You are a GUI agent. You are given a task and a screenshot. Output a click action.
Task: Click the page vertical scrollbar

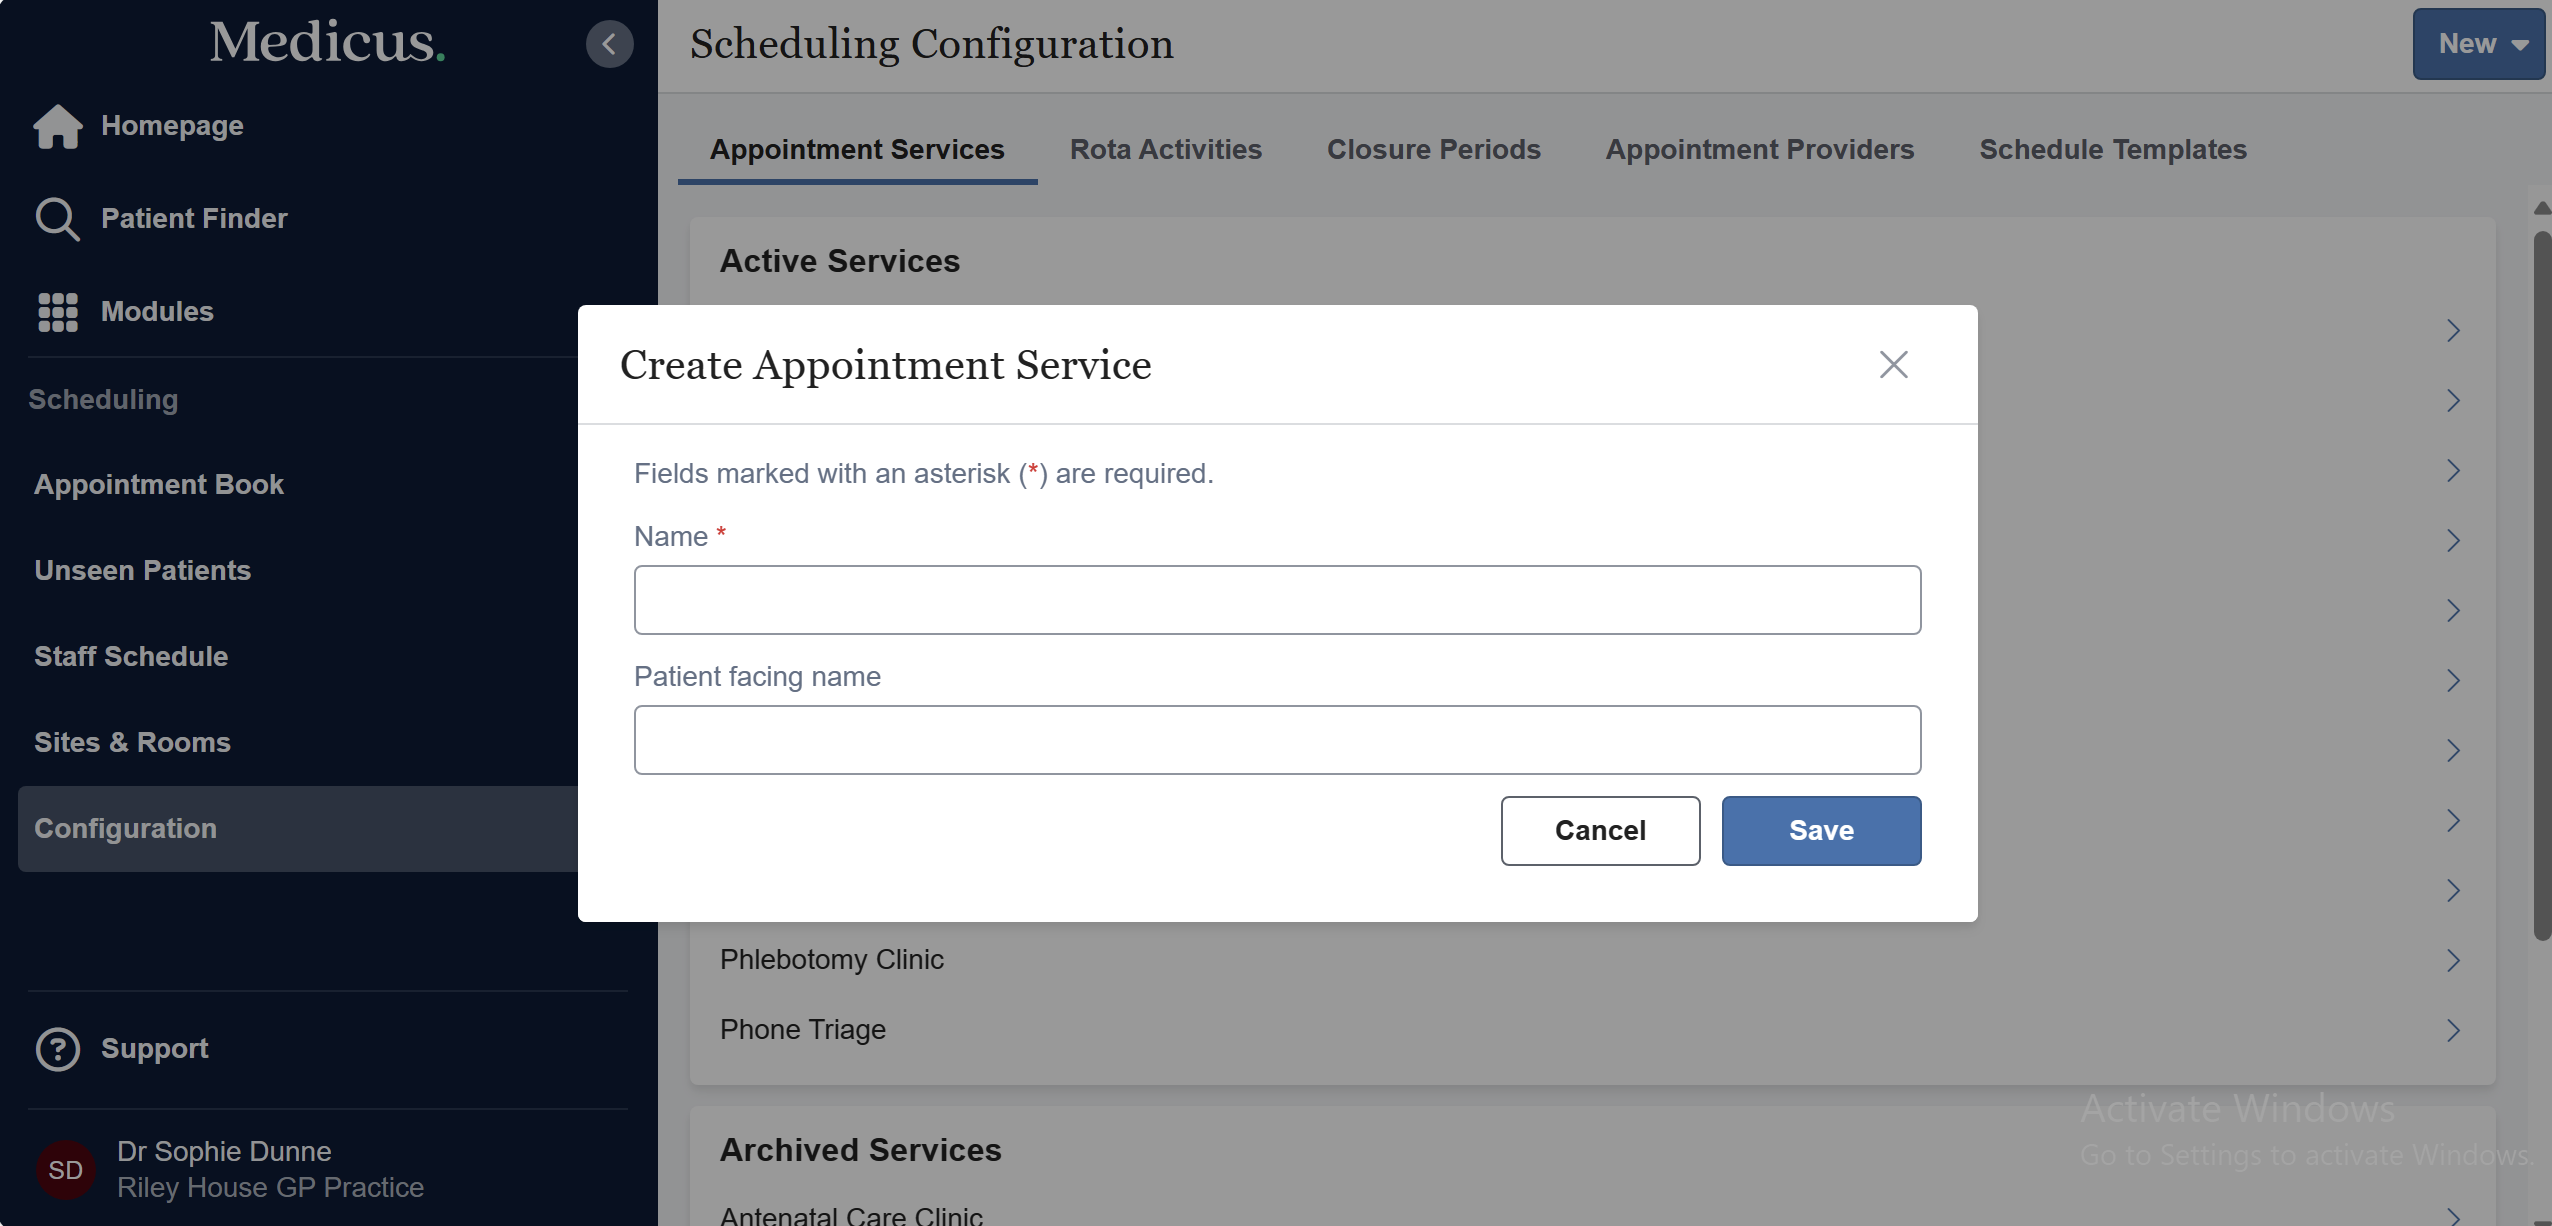tap(2541, 585)
